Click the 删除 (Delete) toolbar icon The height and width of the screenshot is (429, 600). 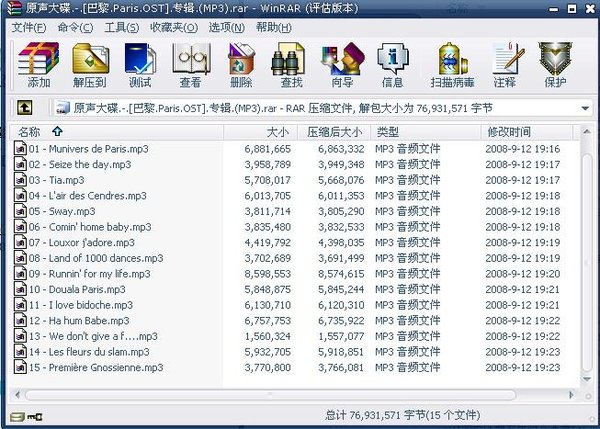[x=241, y=65]
